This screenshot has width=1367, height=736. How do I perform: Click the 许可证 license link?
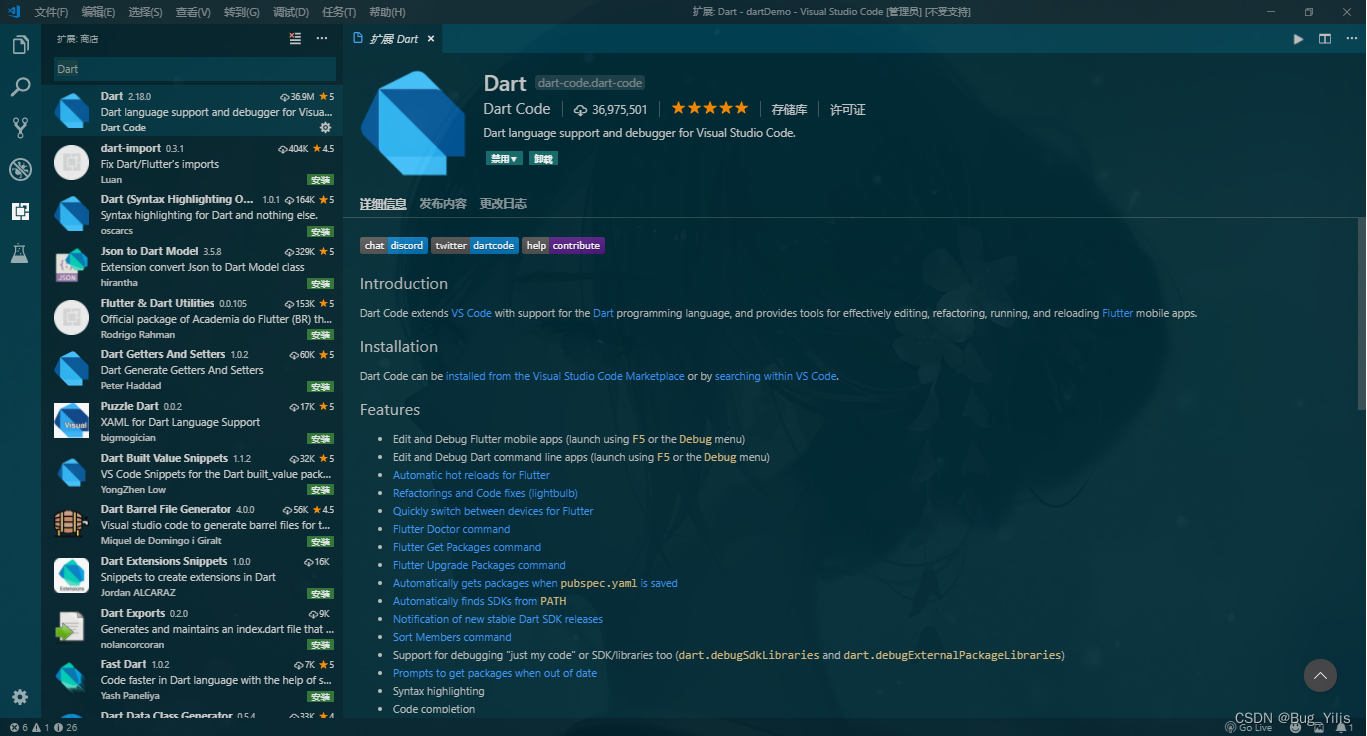tap(848, 109)
